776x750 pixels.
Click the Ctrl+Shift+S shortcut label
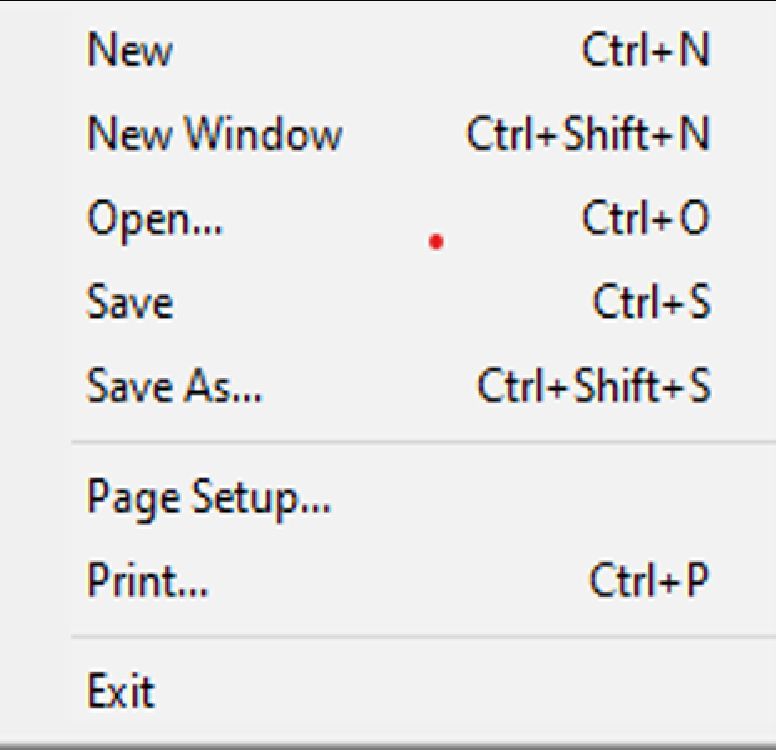594,386
